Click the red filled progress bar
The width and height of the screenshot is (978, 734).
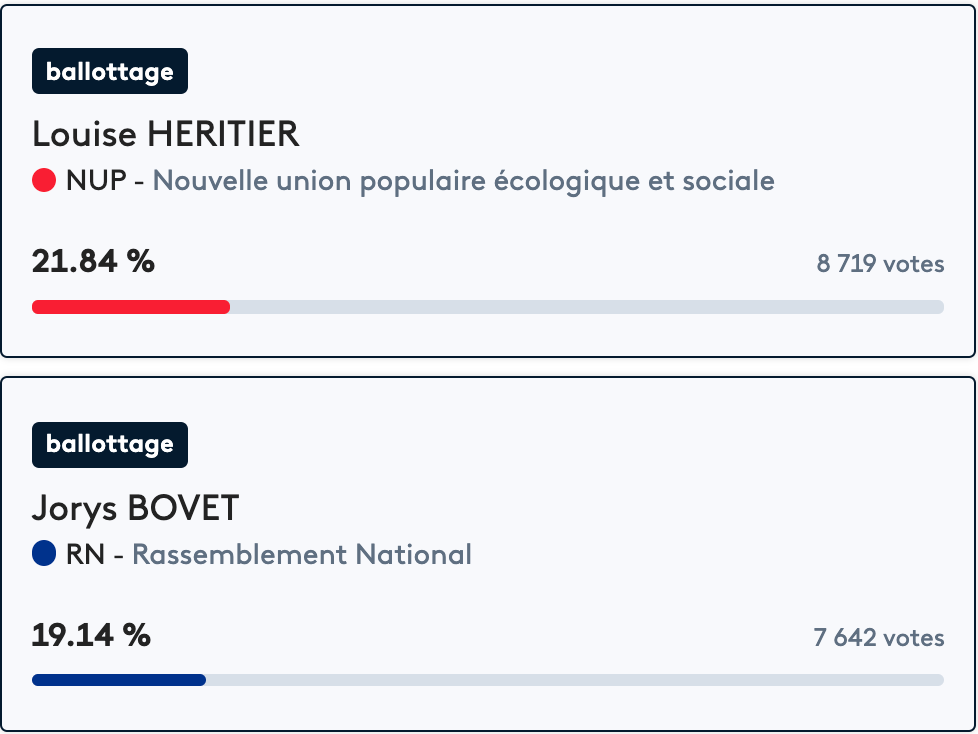click(131, 307)
